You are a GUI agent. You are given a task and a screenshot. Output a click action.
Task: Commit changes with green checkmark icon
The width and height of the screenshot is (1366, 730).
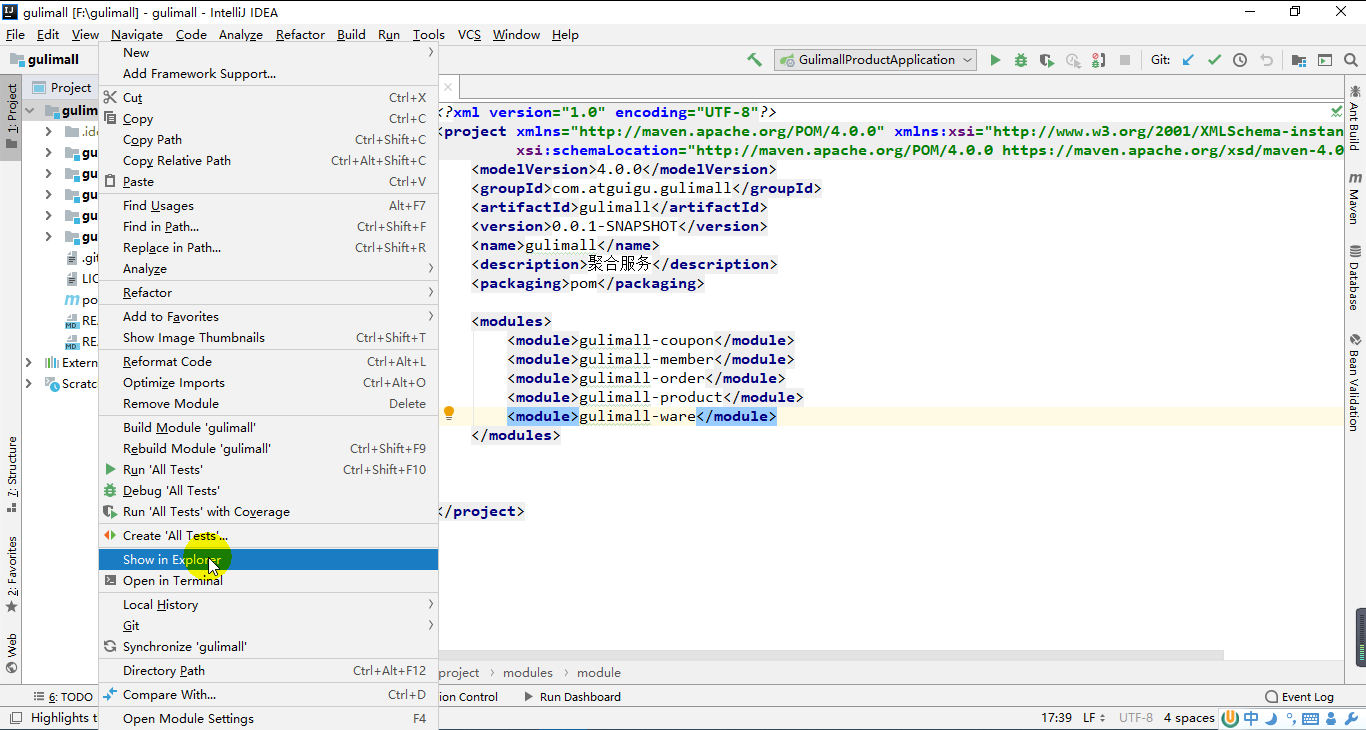tap(1214, 60)
